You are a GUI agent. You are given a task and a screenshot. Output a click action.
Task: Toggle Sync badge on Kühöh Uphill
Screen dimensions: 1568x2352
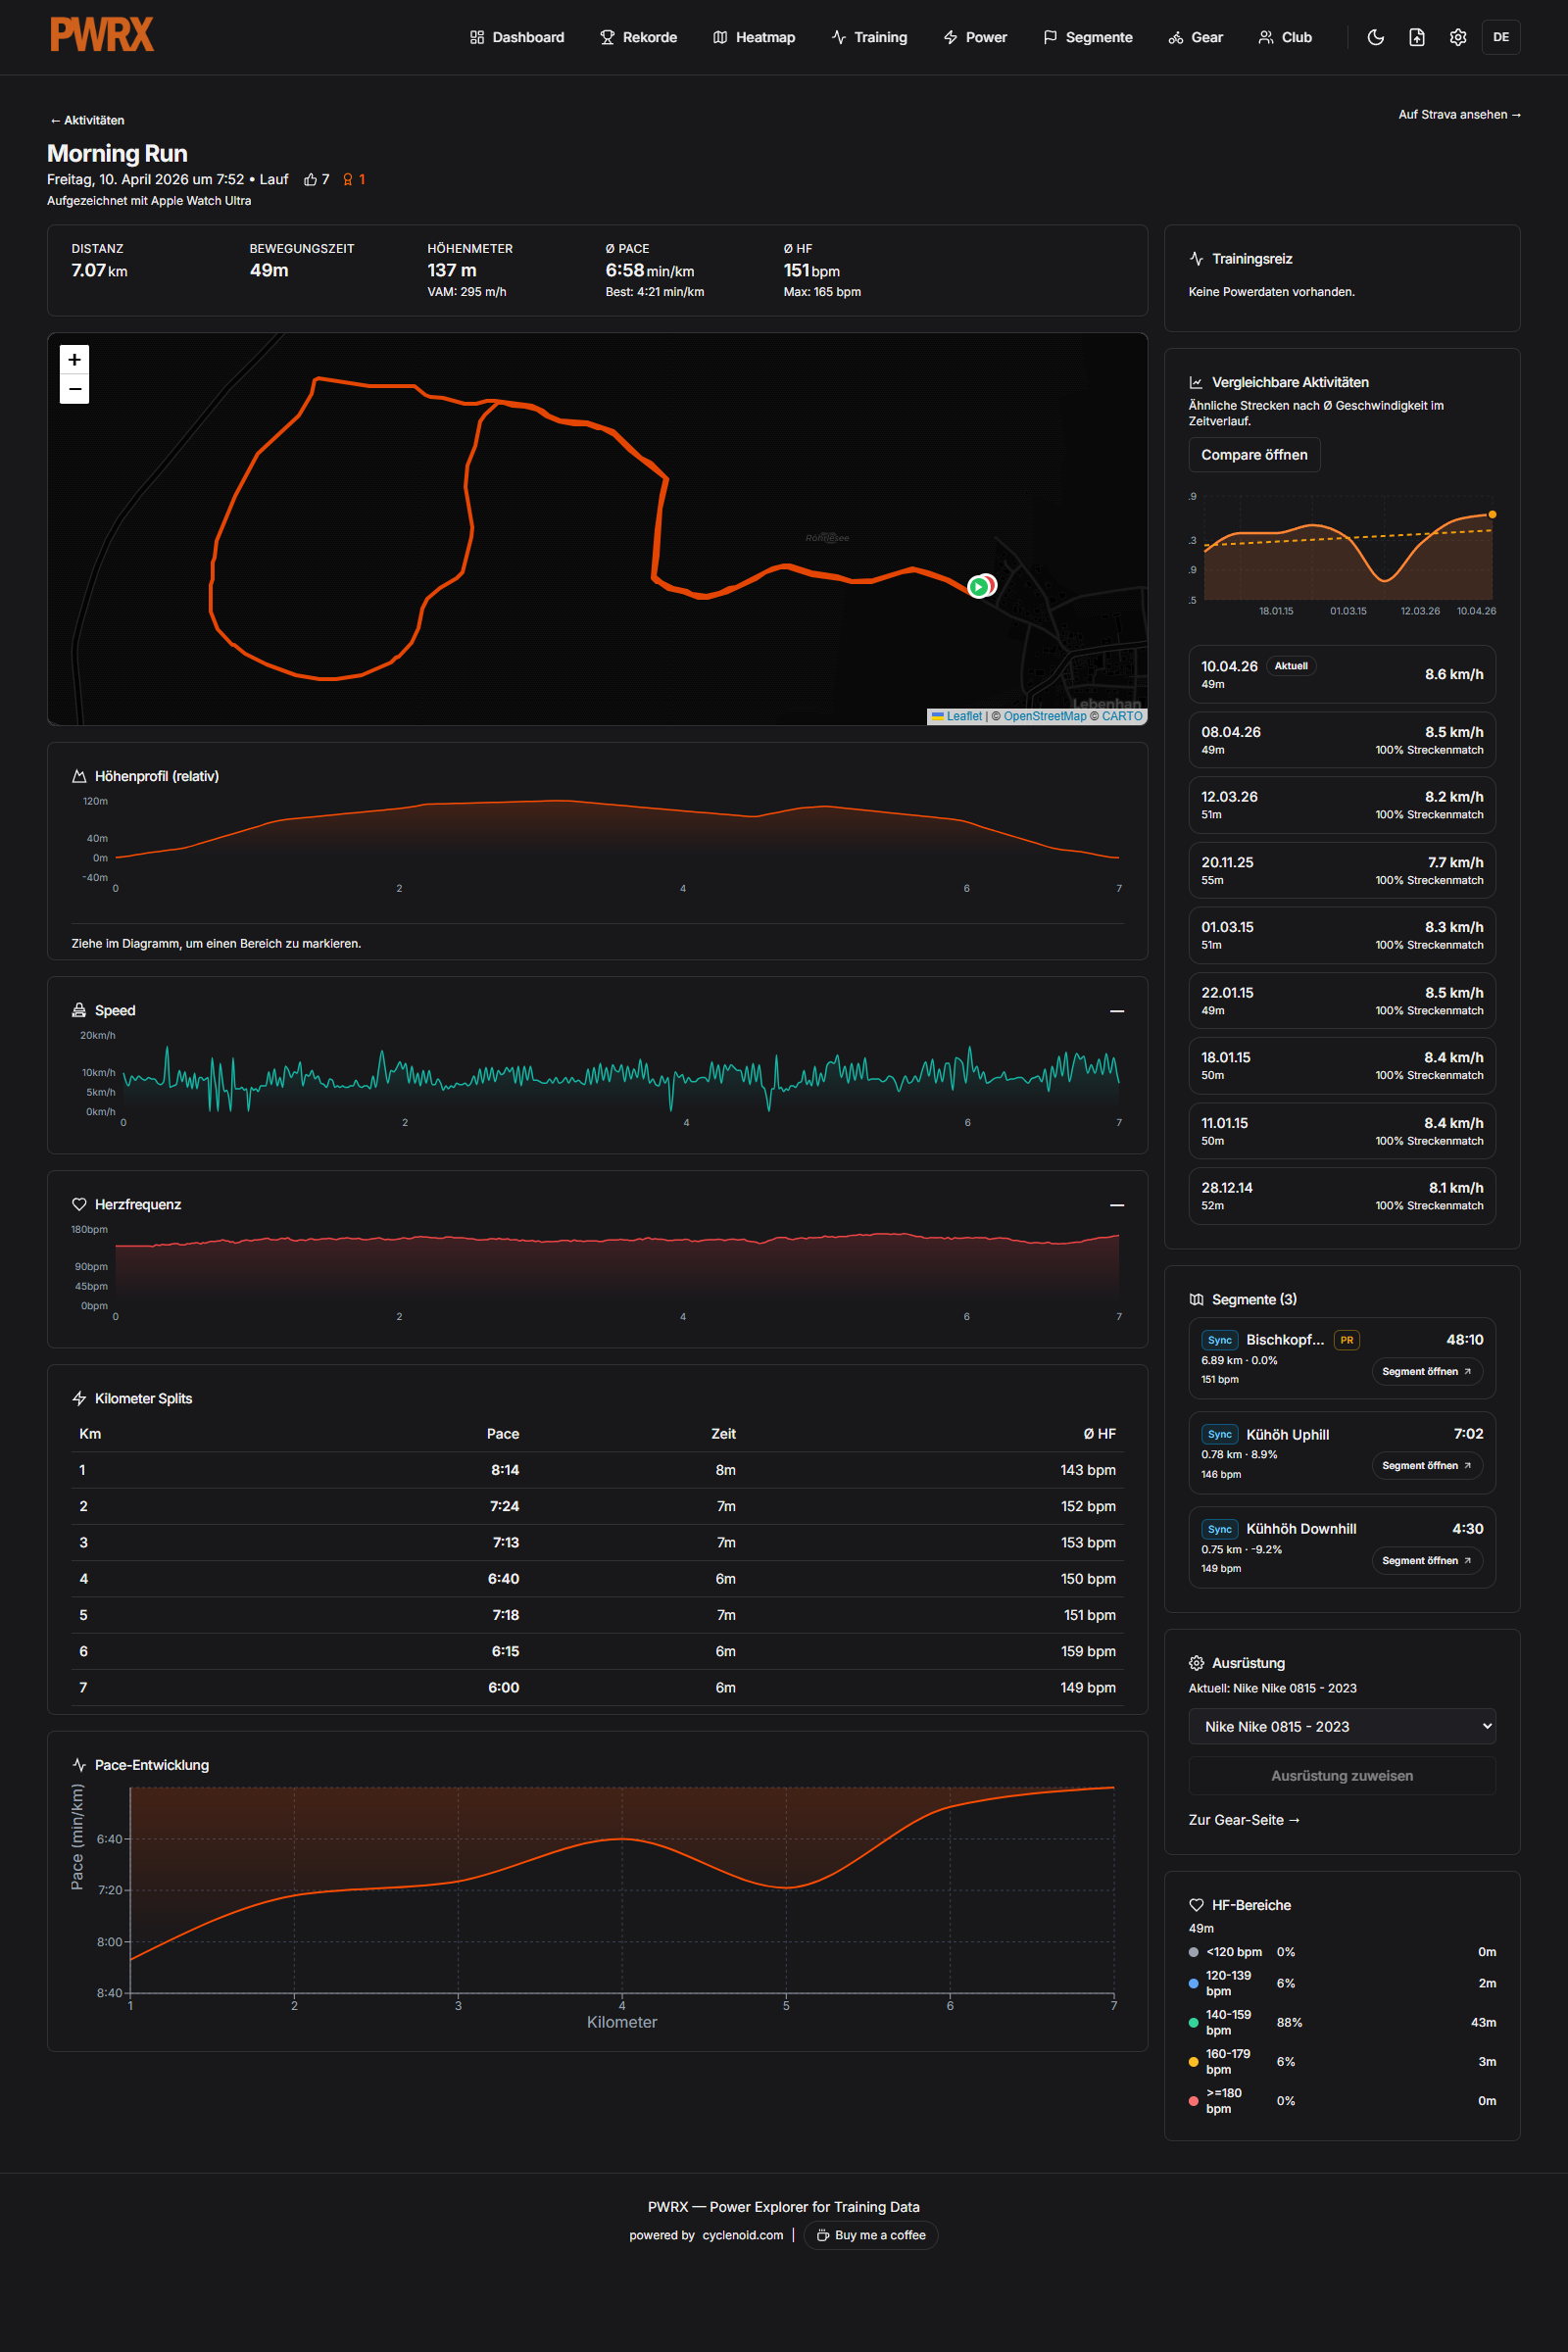coord(1219,1434)
